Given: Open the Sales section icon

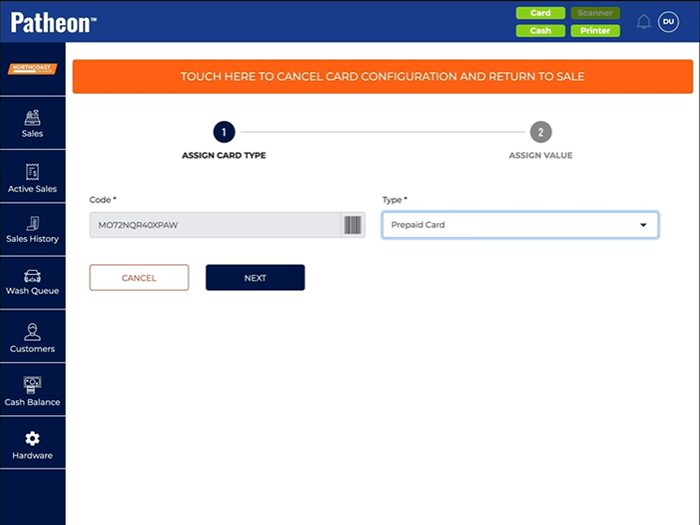Looking at the screenshot, I should pyautogui.click(x=32, y=117).
